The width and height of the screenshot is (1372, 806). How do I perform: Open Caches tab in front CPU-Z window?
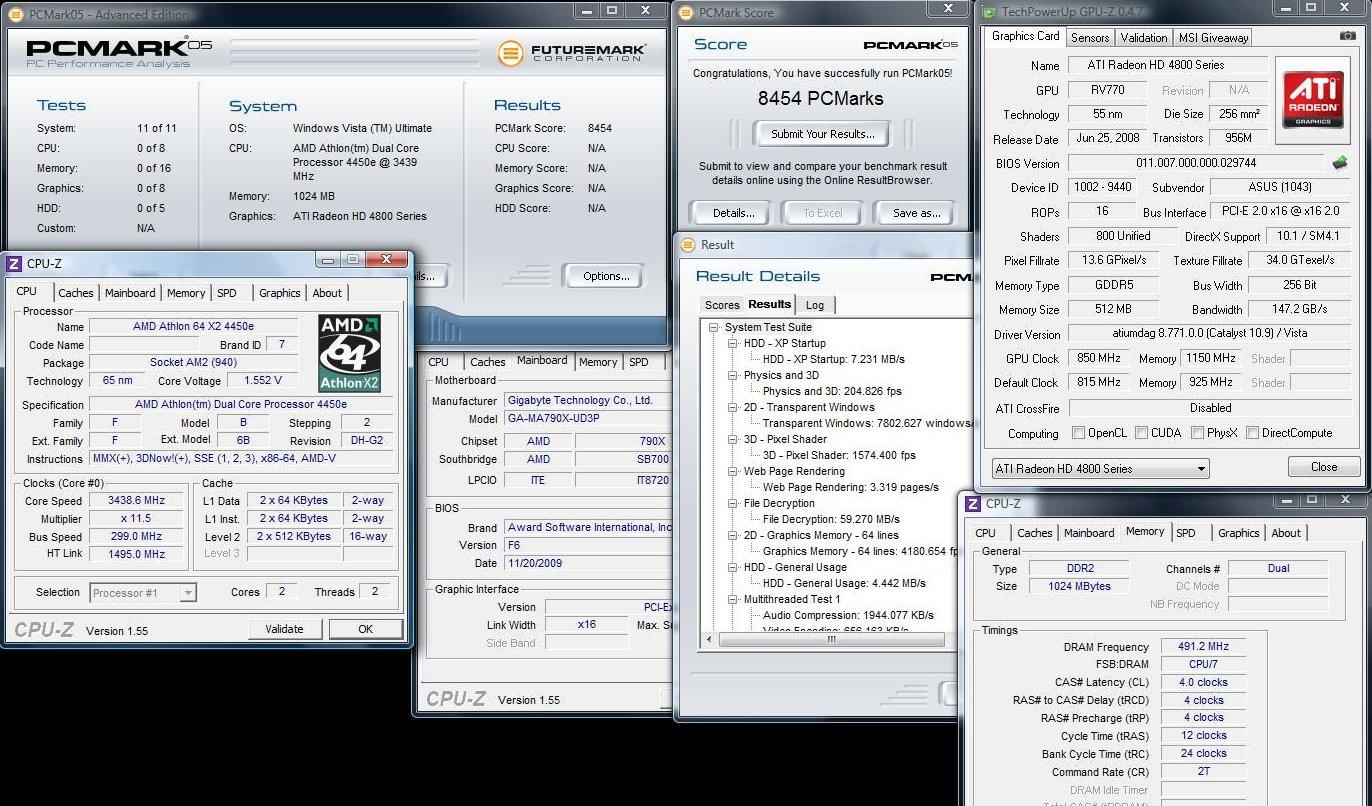[x=76, y=293]
